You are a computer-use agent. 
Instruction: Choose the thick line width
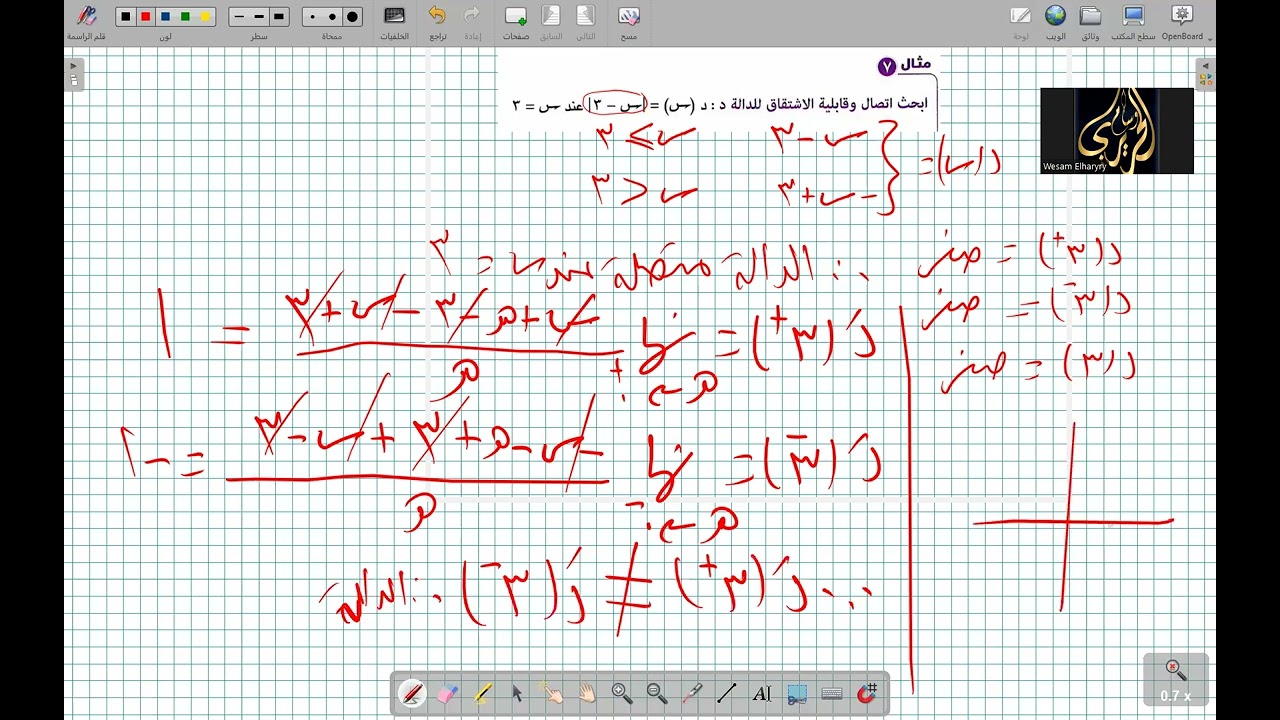click(x=279, y=17)
